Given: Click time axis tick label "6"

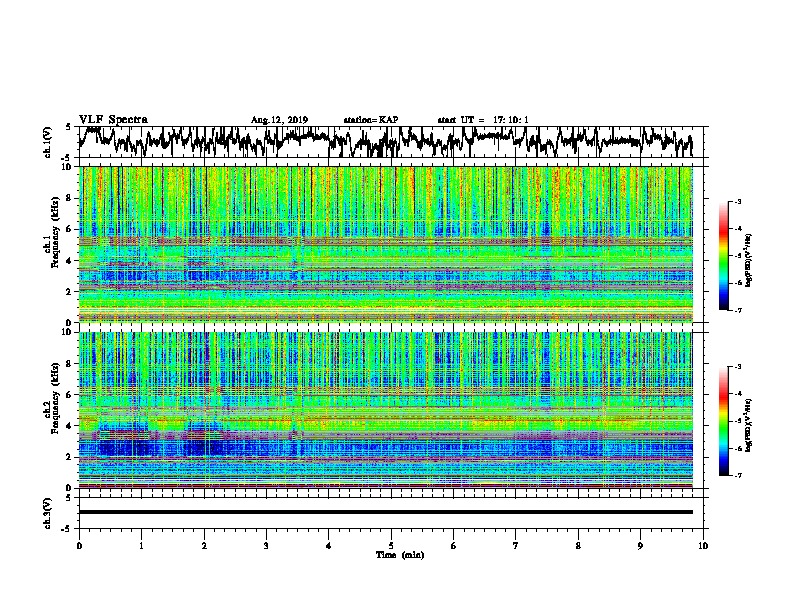Looking at the screenshot, I should point(454,546).
